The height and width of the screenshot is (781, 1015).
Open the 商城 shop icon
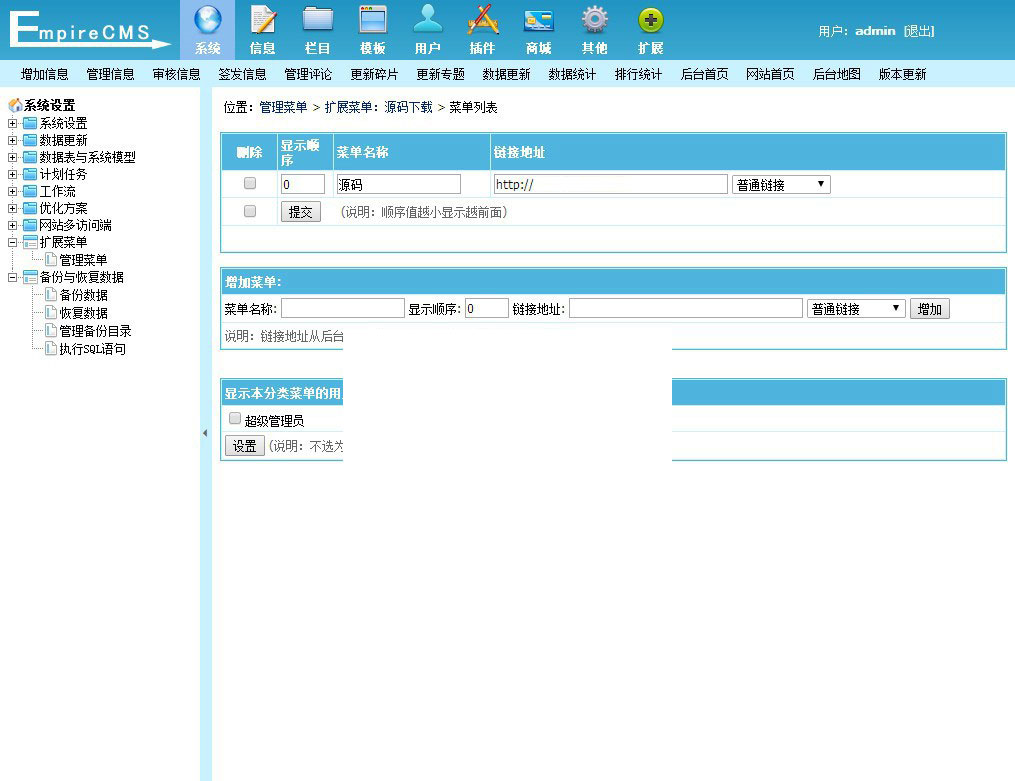[538, 21]
